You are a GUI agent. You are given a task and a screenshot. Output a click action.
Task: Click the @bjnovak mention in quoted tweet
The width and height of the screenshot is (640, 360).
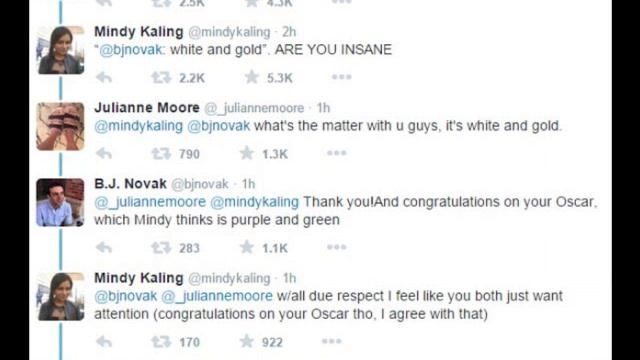131,50
